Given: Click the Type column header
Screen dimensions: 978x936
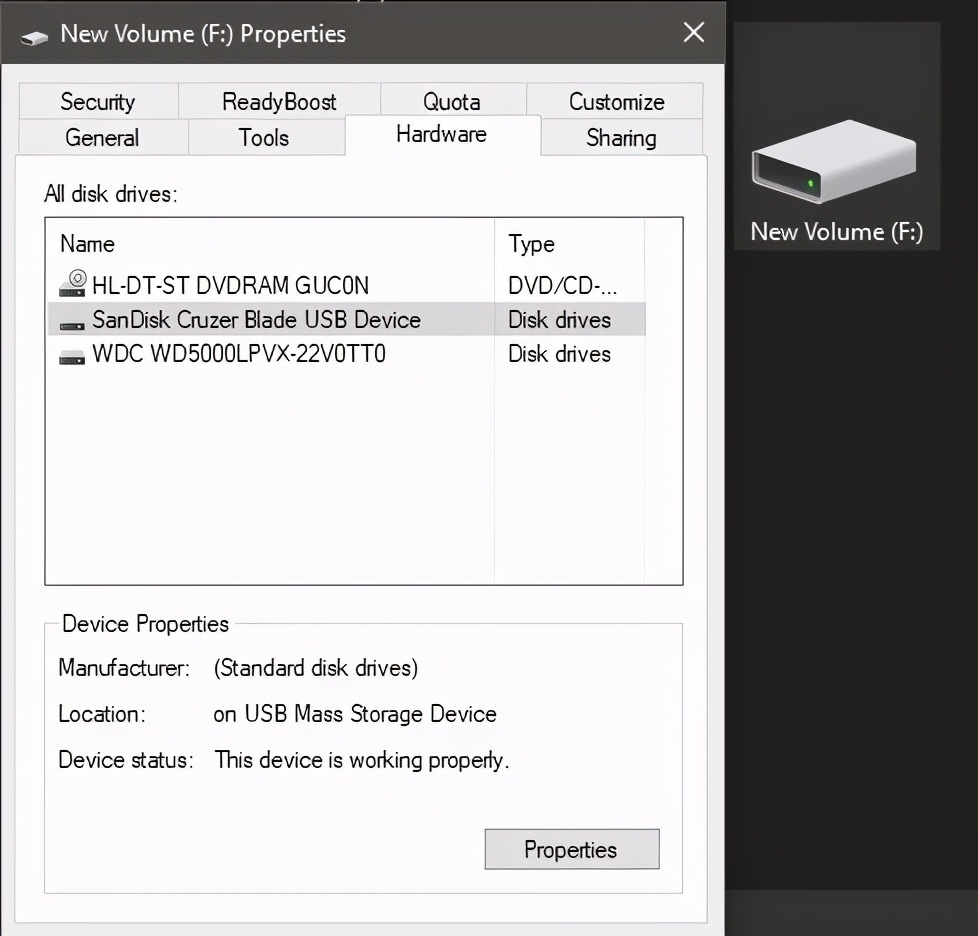Looking at the screenshot, I should coord(531,243).
